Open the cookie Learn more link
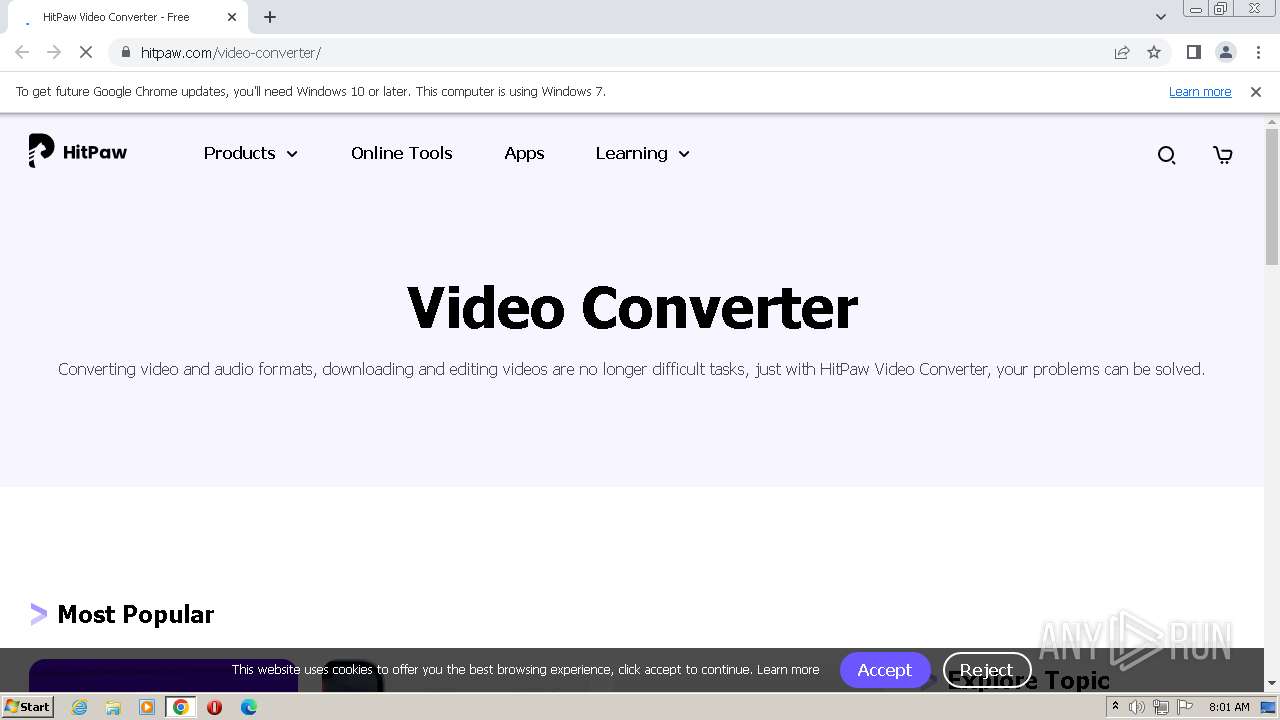The height and width of the screenshot is (720, 1280). [788, 670]
